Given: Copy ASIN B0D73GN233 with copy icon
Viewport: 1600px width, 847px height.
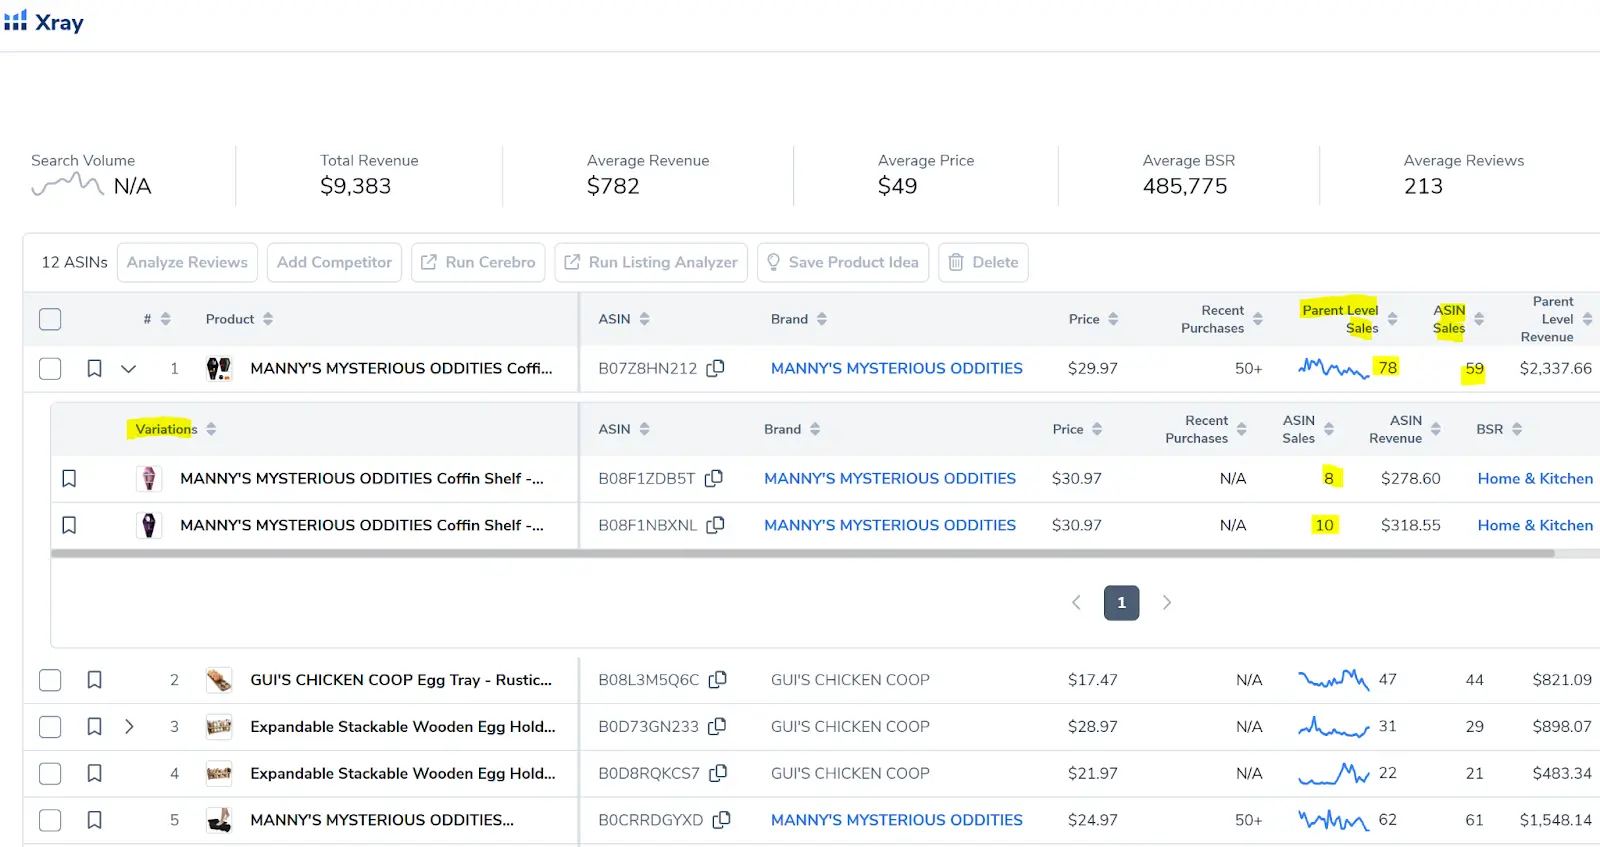Looking at the screenshot, I should [x=716, y=726].
